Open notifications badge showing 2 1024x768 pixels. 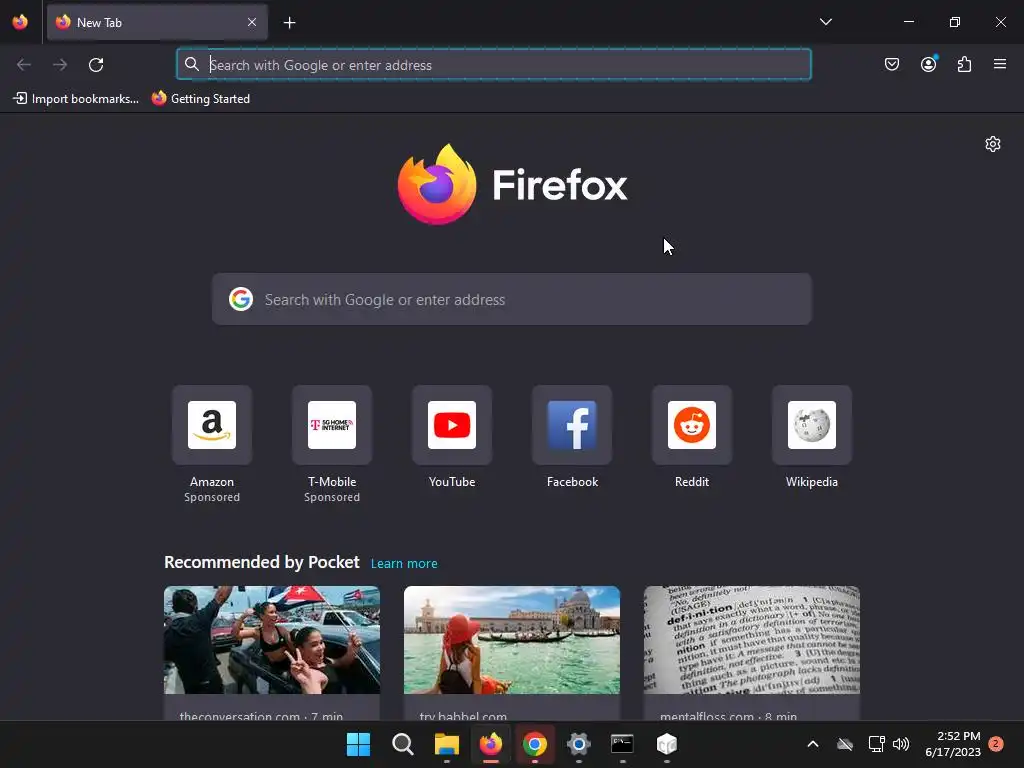(996, 744)
